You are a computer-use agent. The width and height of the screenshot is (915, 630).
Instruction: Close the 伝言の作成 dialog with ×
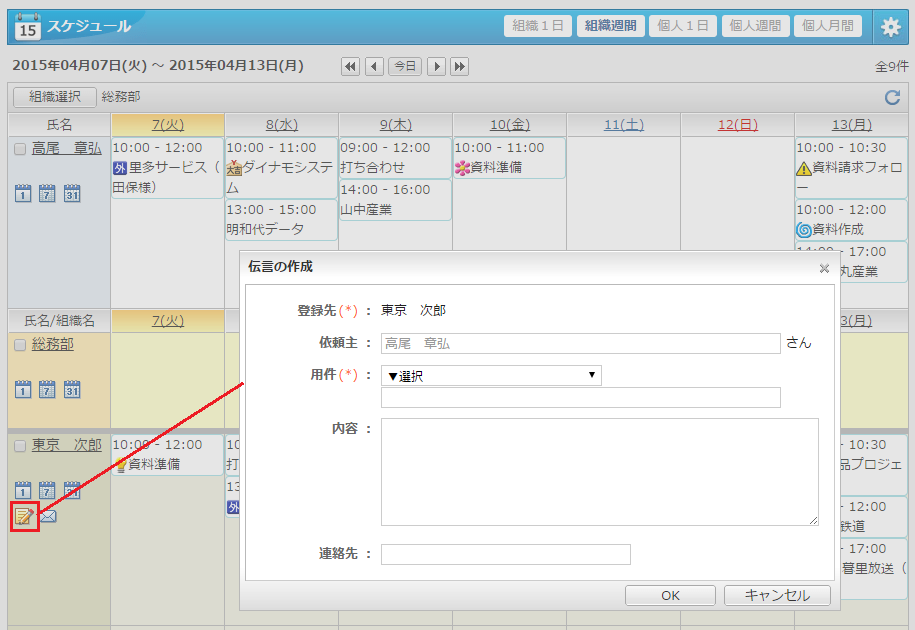[824, 268]
